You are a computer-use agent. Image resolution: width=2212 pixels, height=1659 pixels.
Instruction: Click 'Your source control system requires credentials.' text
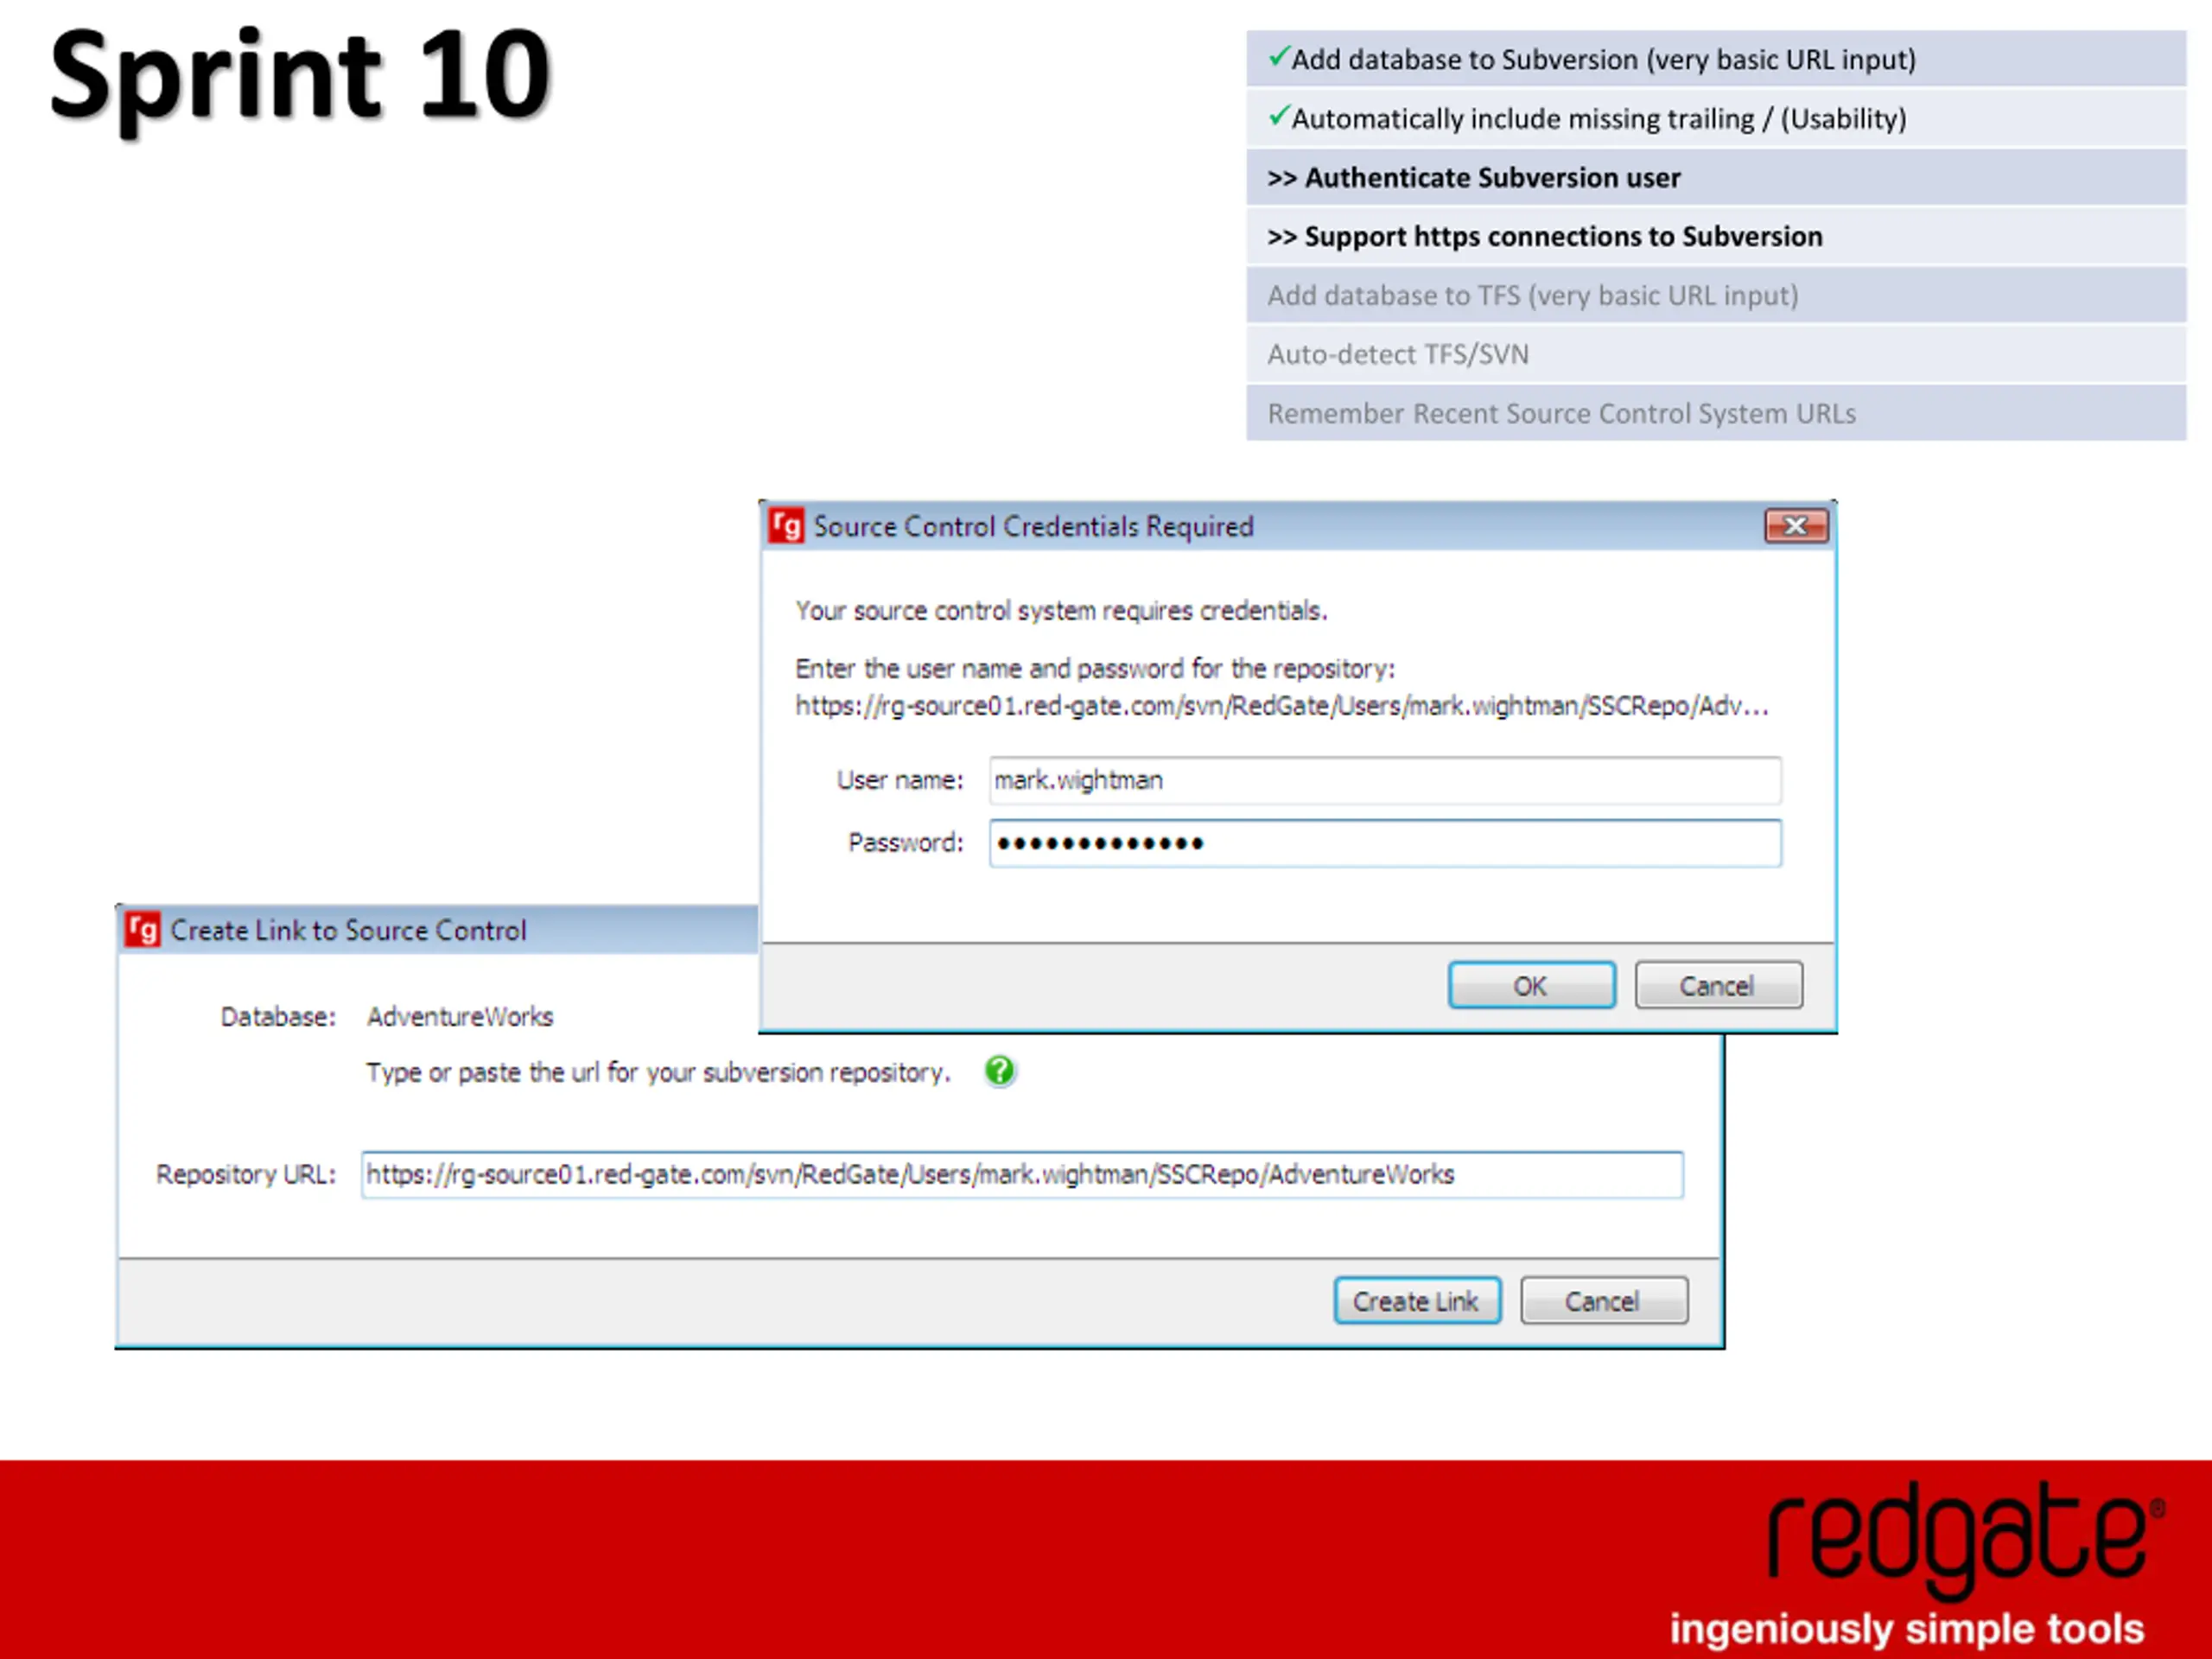pos(1061,611)
